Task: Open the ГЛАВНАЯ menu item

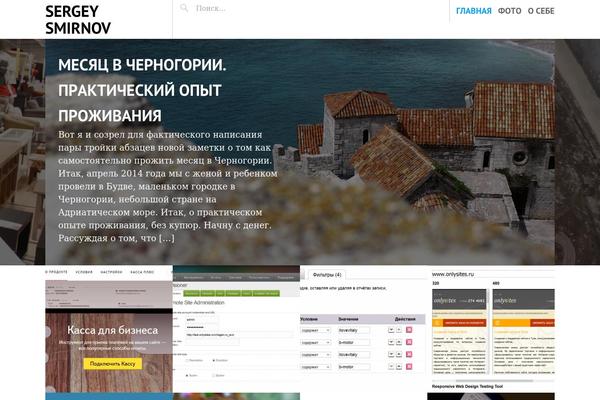Action: click(x=473, y=11)
